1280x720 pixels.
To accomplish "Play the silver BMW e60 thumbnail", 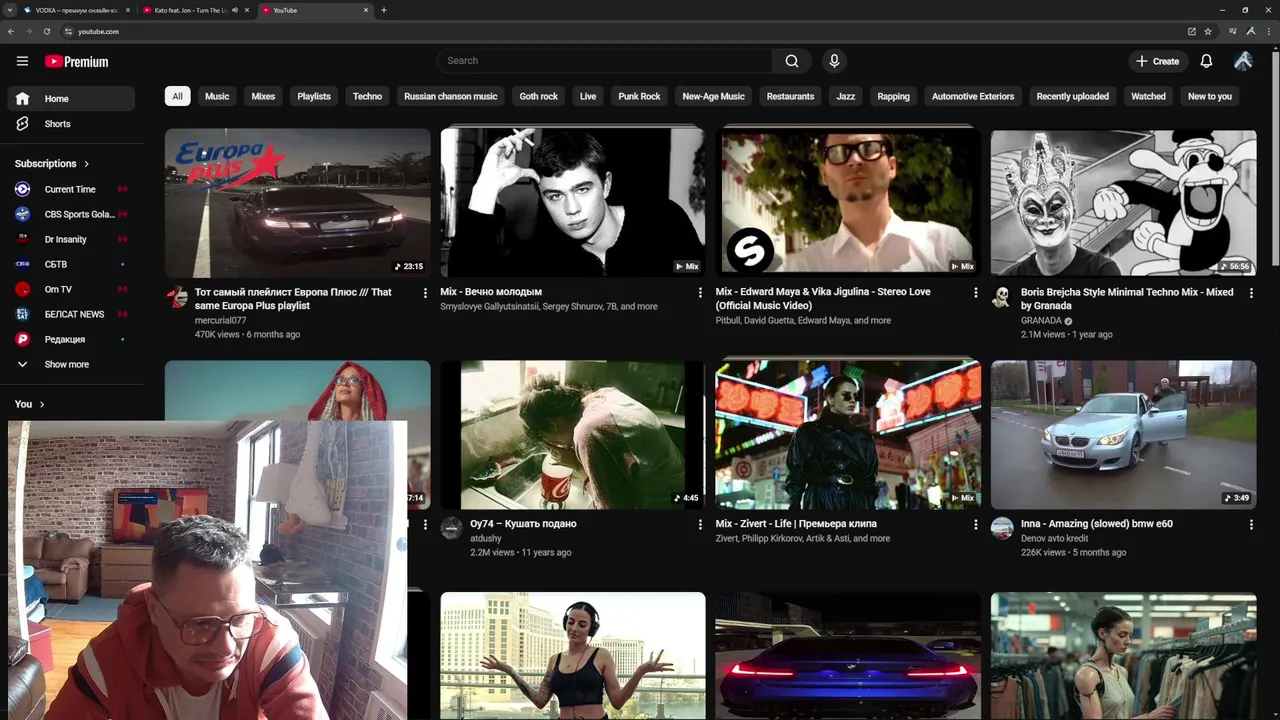I will (1123, 434).
